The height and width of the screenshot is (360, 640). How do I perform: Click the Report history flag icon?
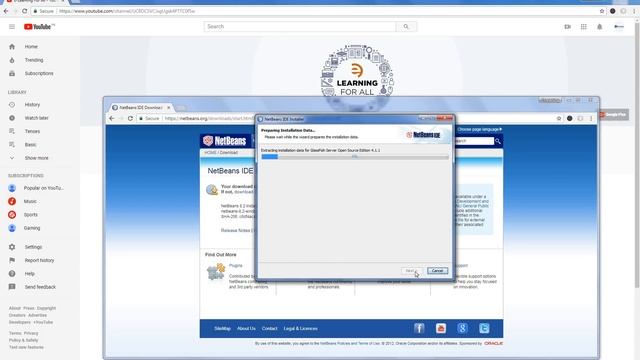pos(12,260)
